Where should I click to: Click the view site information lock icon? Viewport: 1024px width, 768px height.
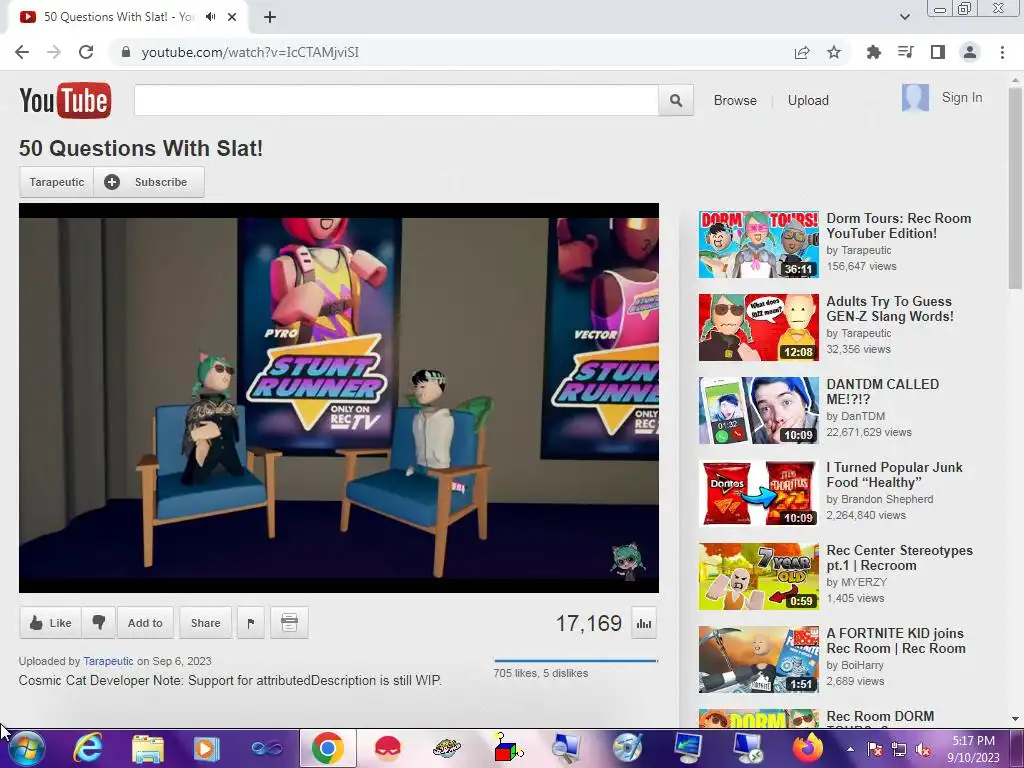point(126,52)
